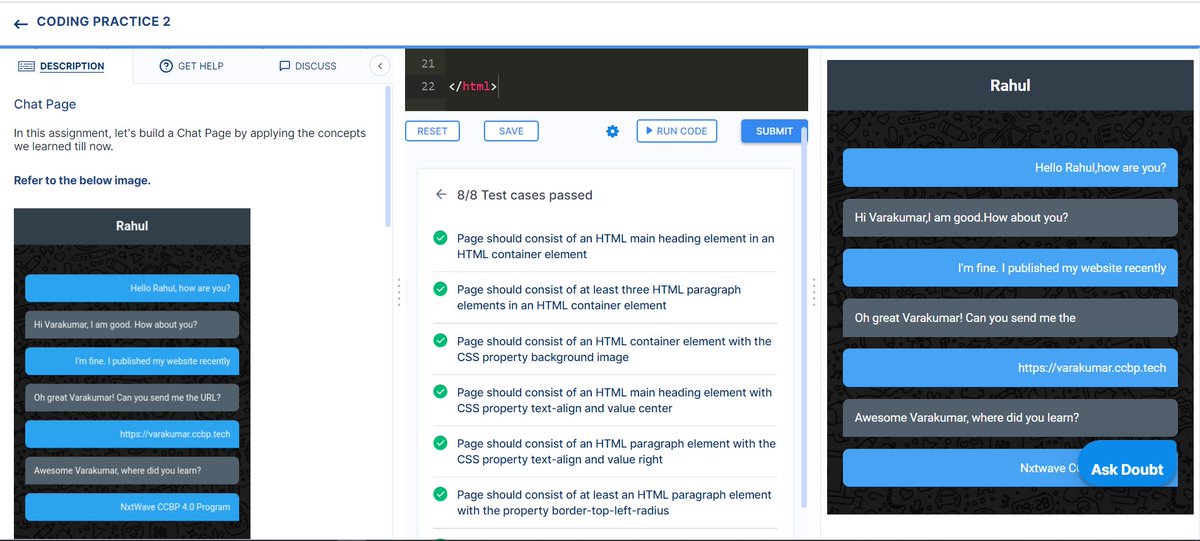Click 'Awesome Varakumar, where did you learn?' in preview

pos(967,418)
